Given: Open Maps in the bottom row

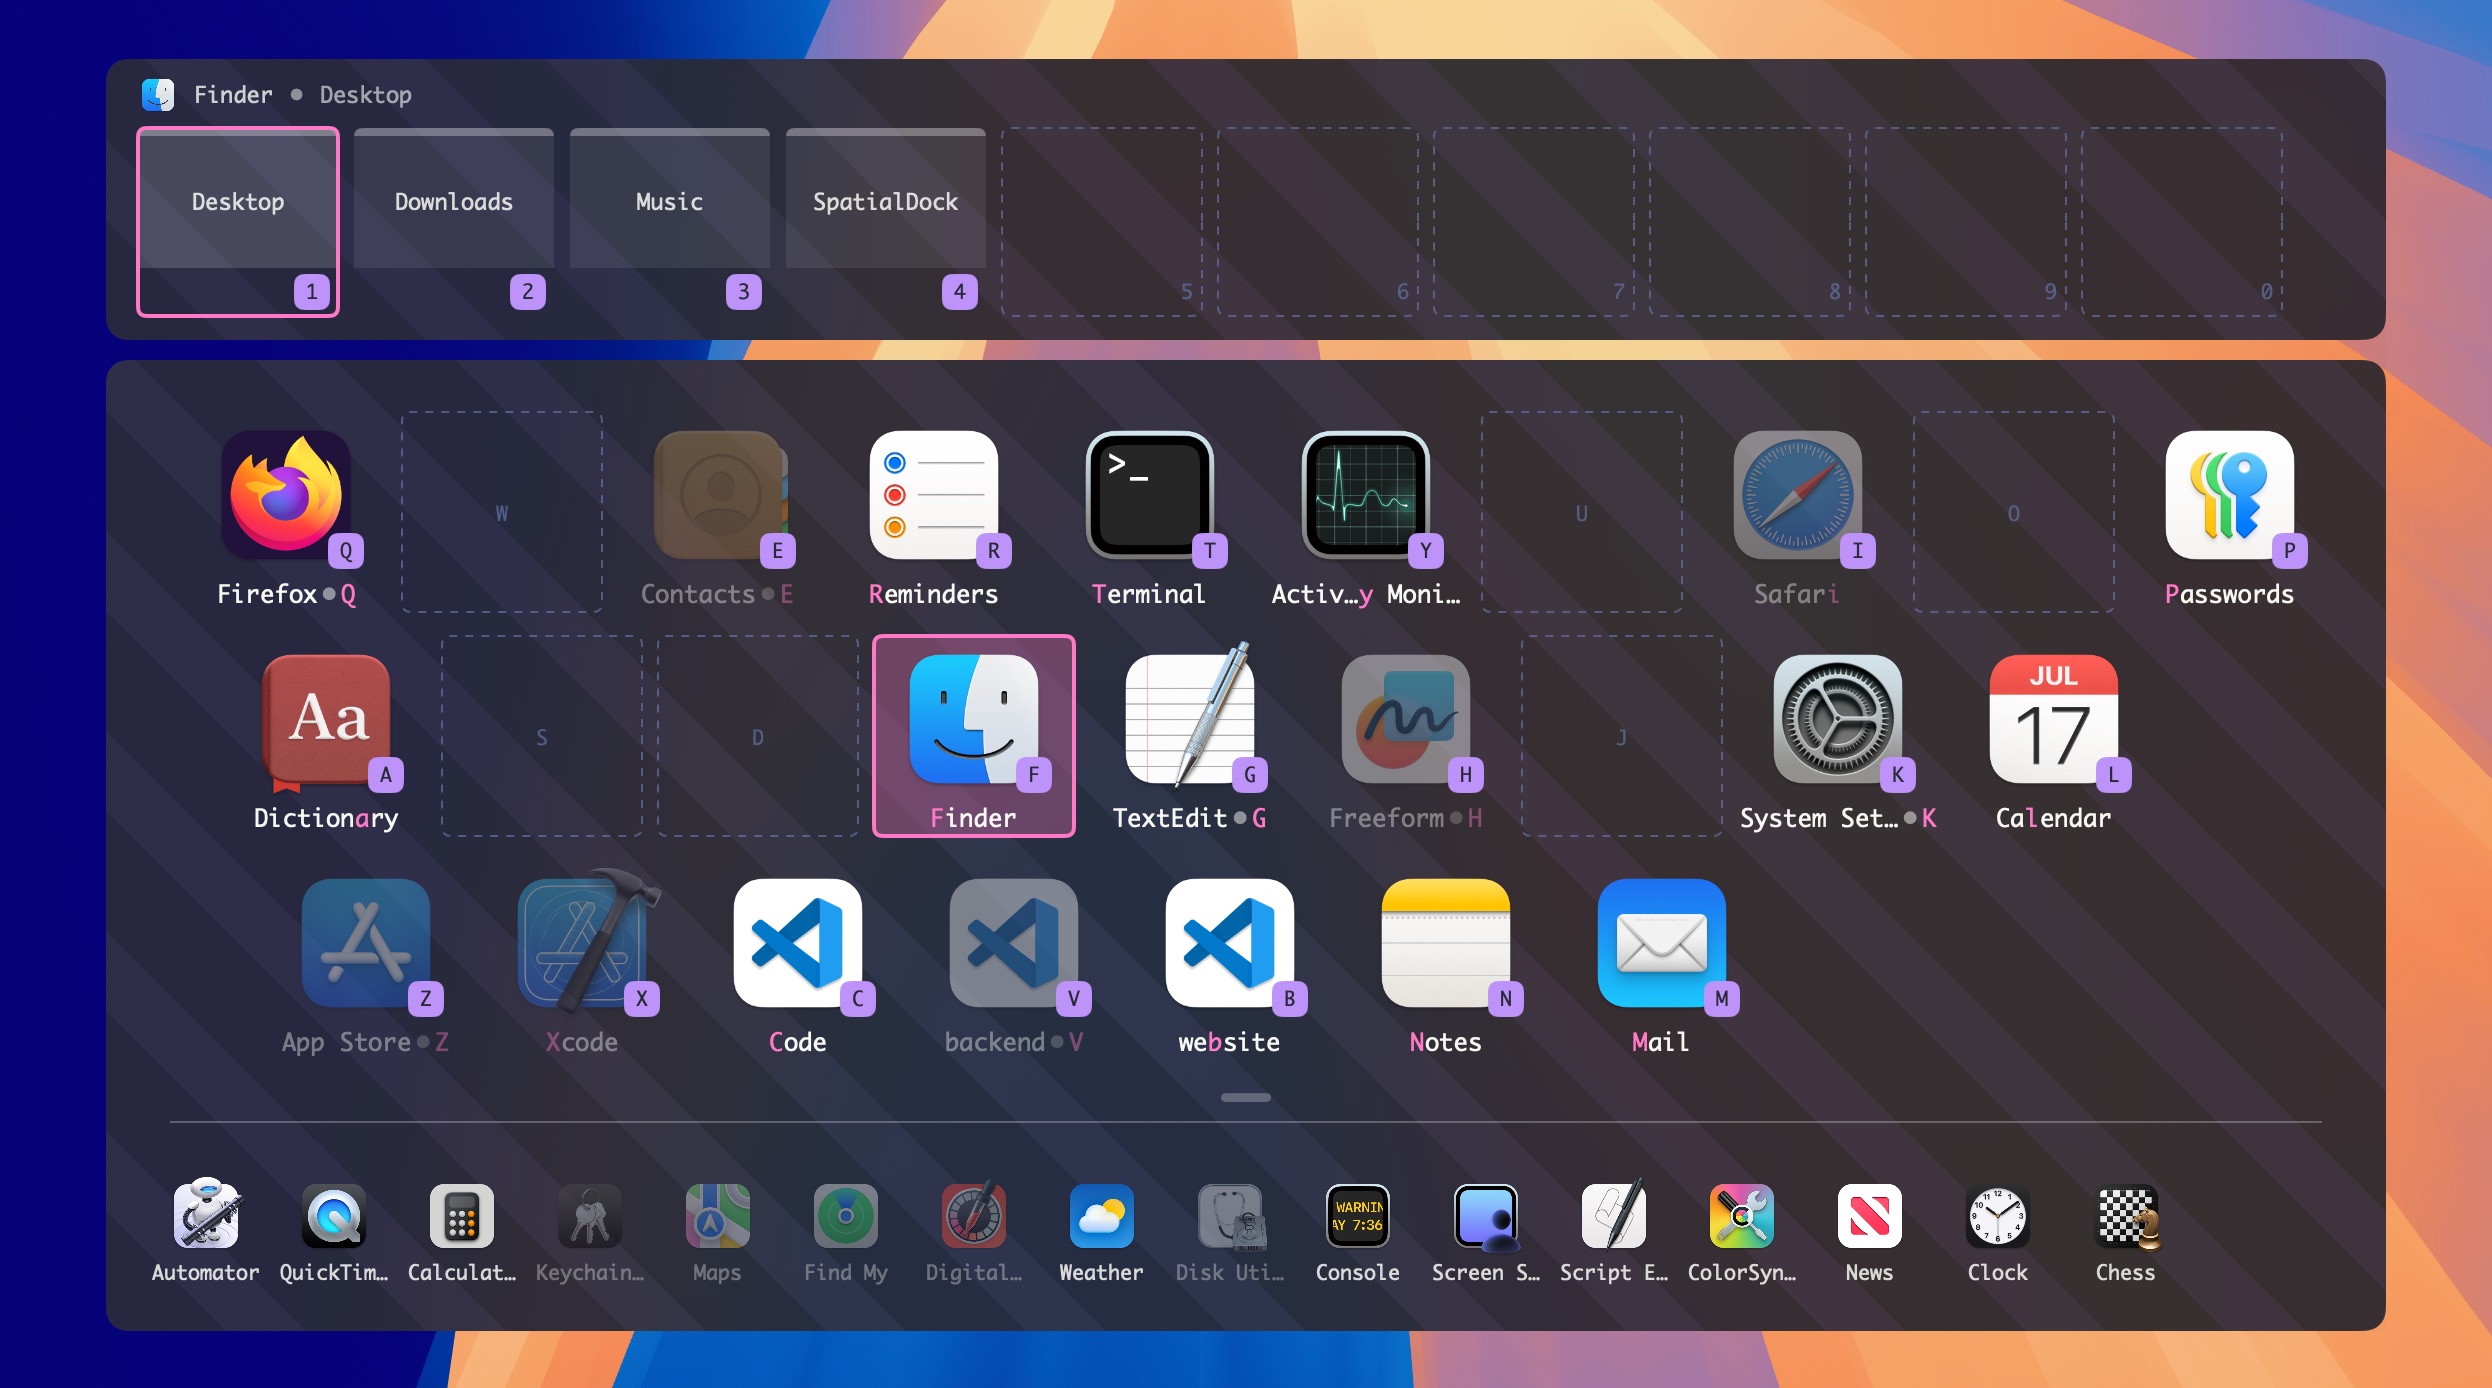Looking at the screenshot, I should point(718,1216).
